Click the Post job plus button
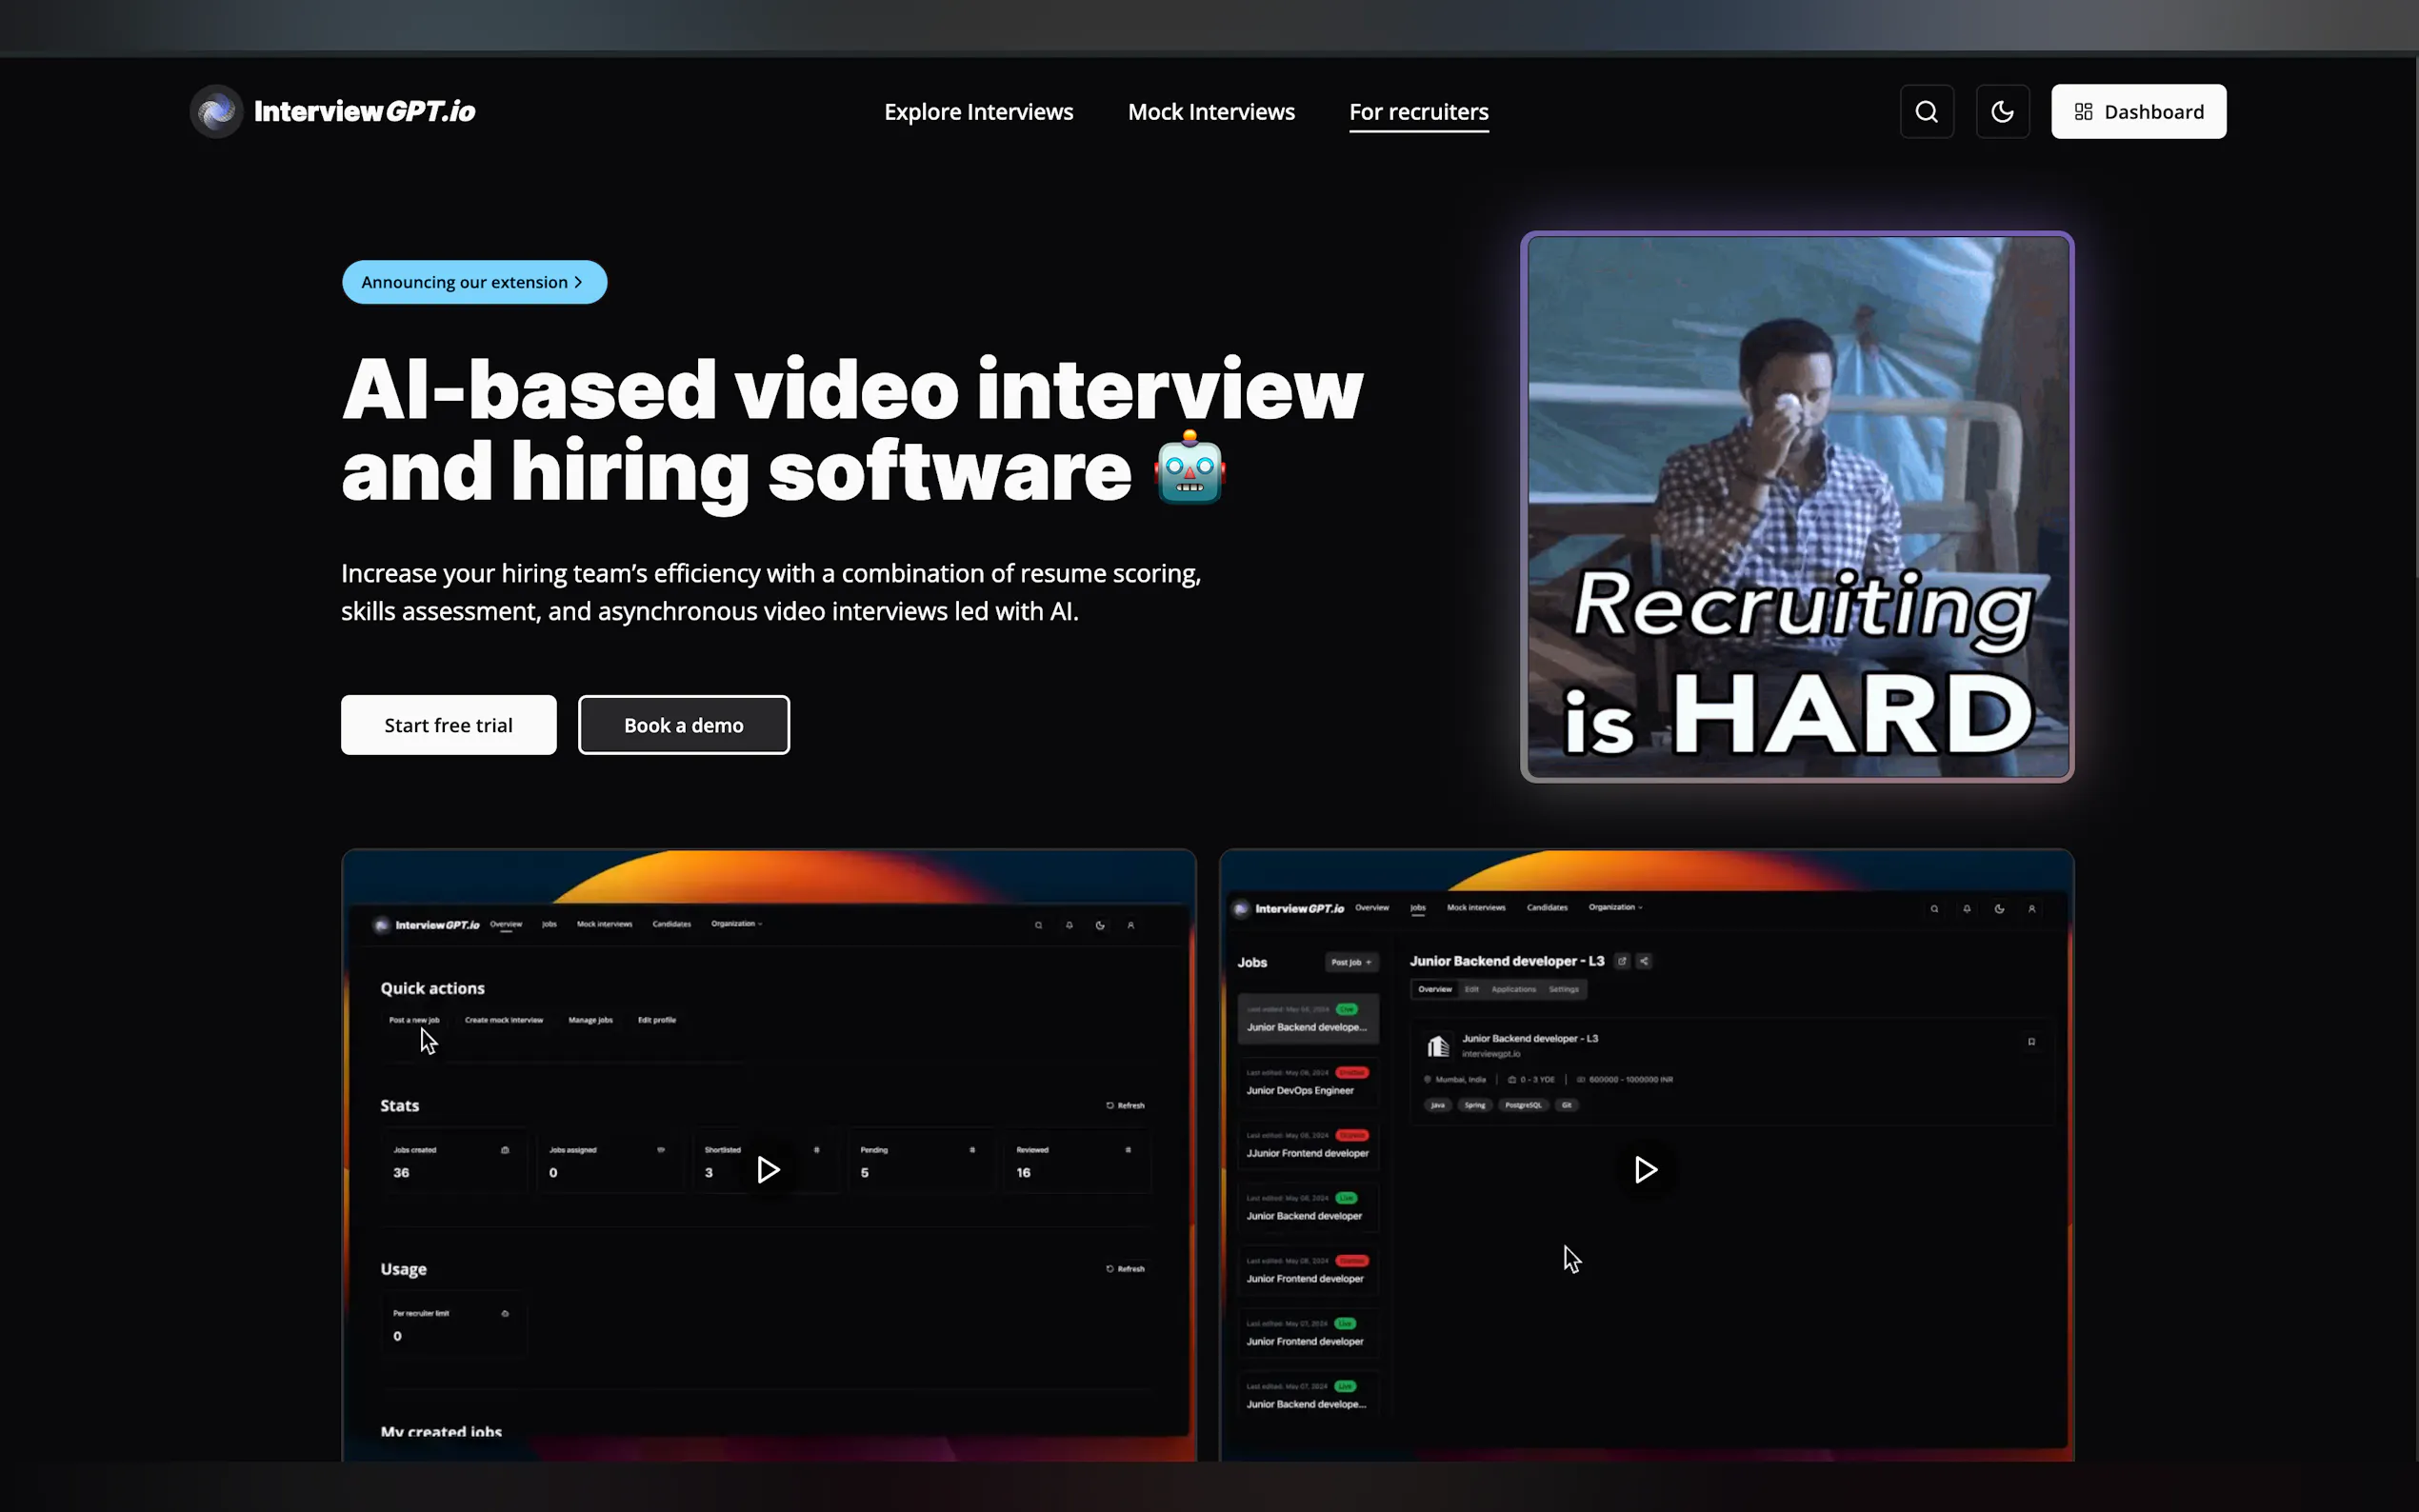The width and height of the screenshot is (2419, 1512). (x=1351, y=962)
